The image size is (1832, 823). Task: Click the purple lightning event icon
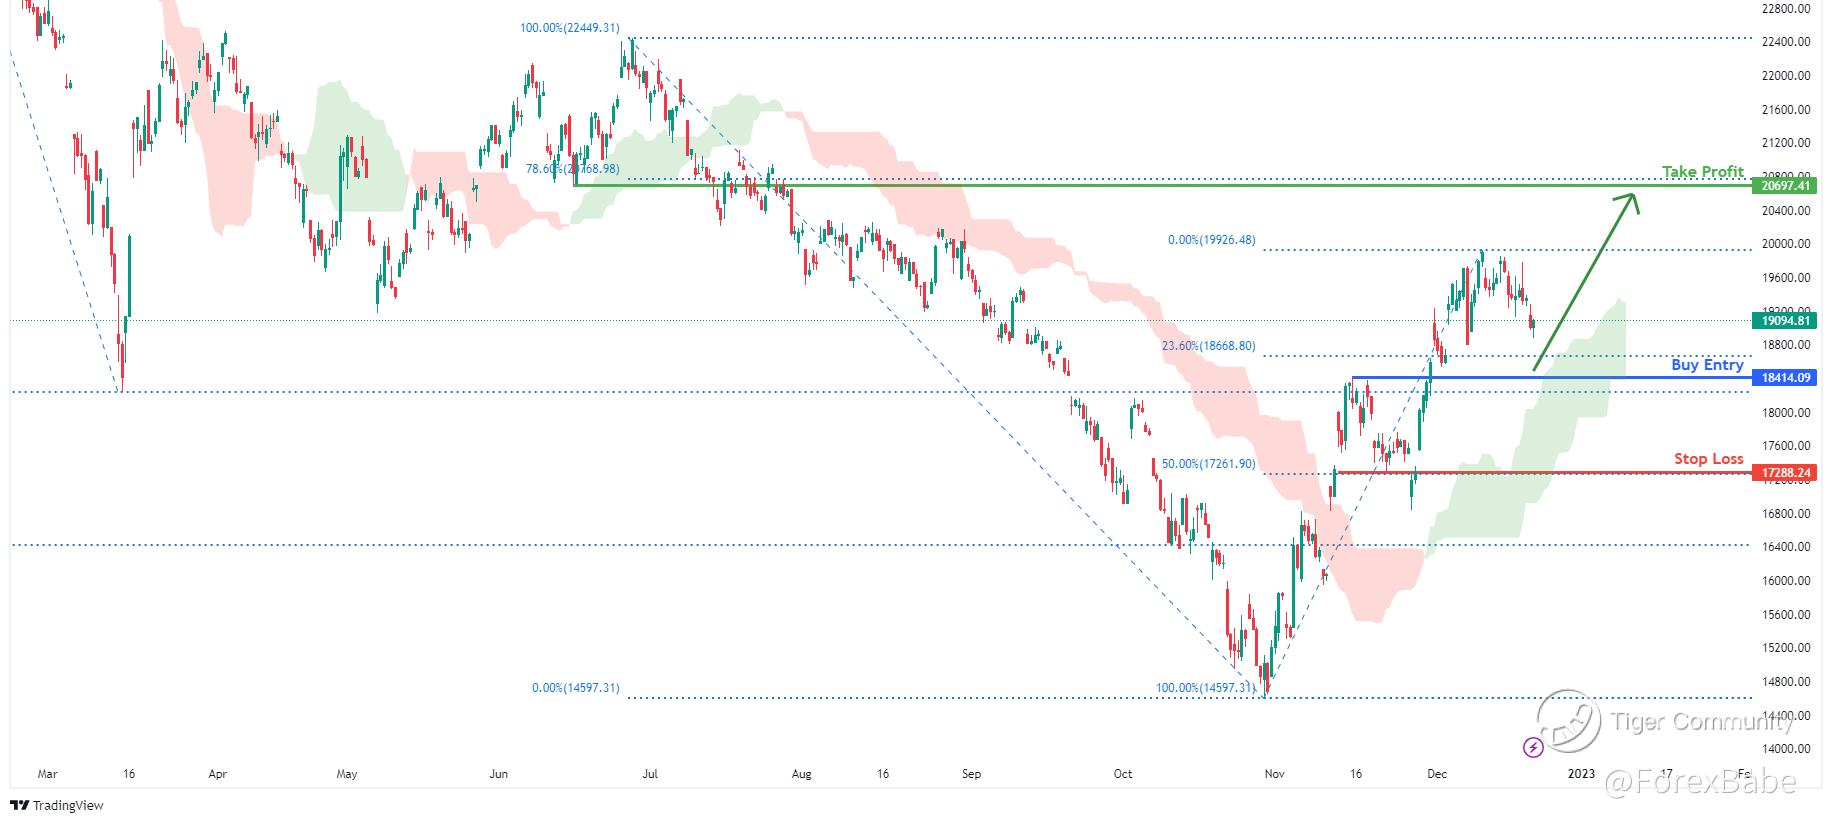[1533, 747]
